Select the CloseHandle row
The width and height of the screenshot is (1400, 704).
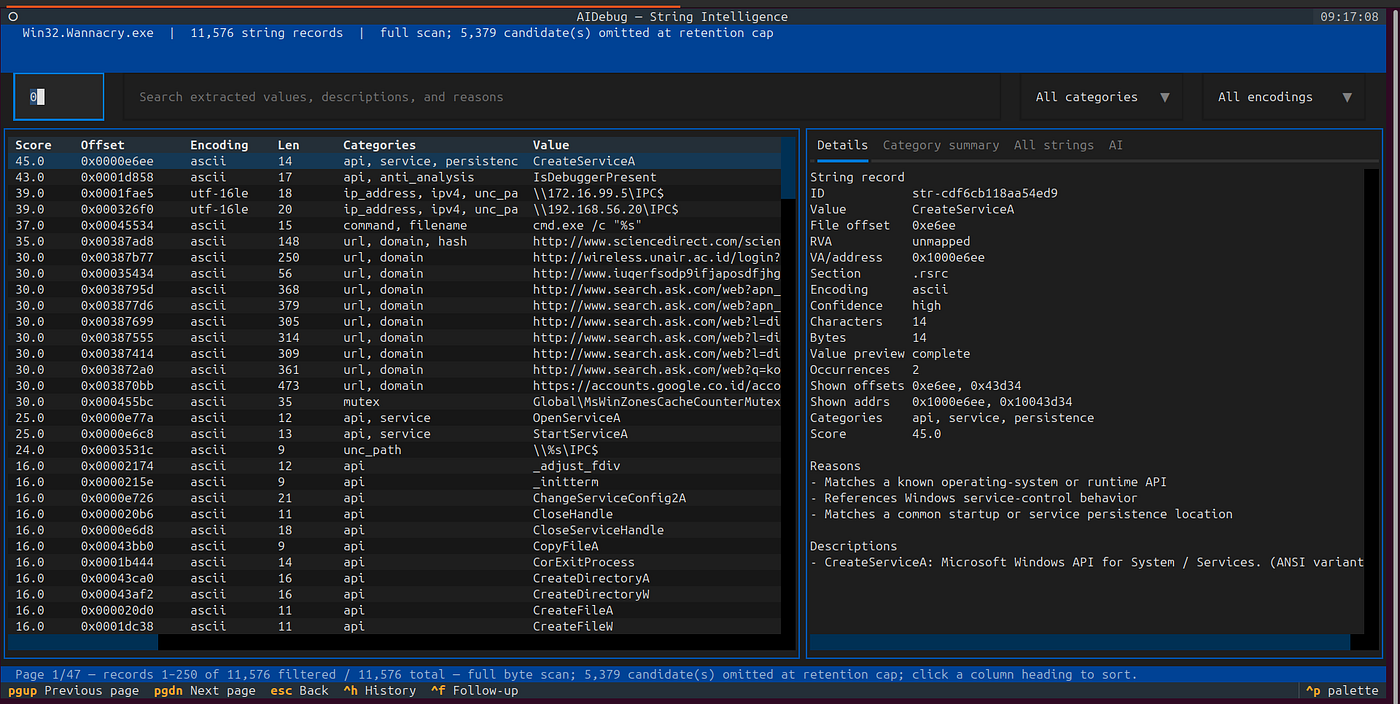click(395, 514)
